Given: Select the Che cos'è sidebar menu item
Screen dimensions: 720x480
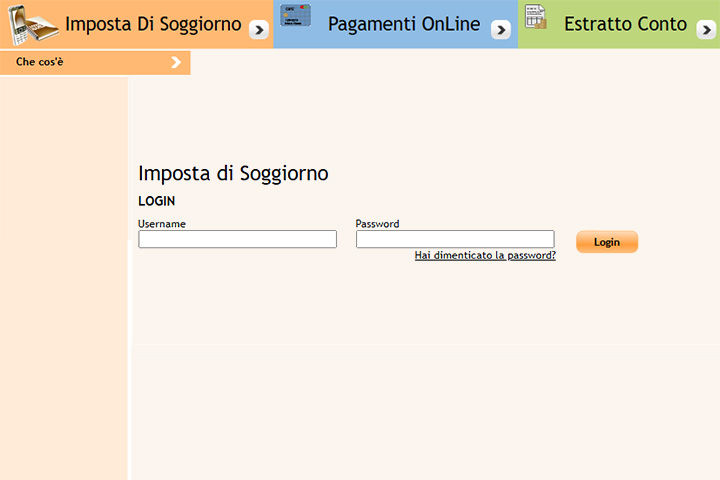Looking at the screenshot, I should point(40,63).
